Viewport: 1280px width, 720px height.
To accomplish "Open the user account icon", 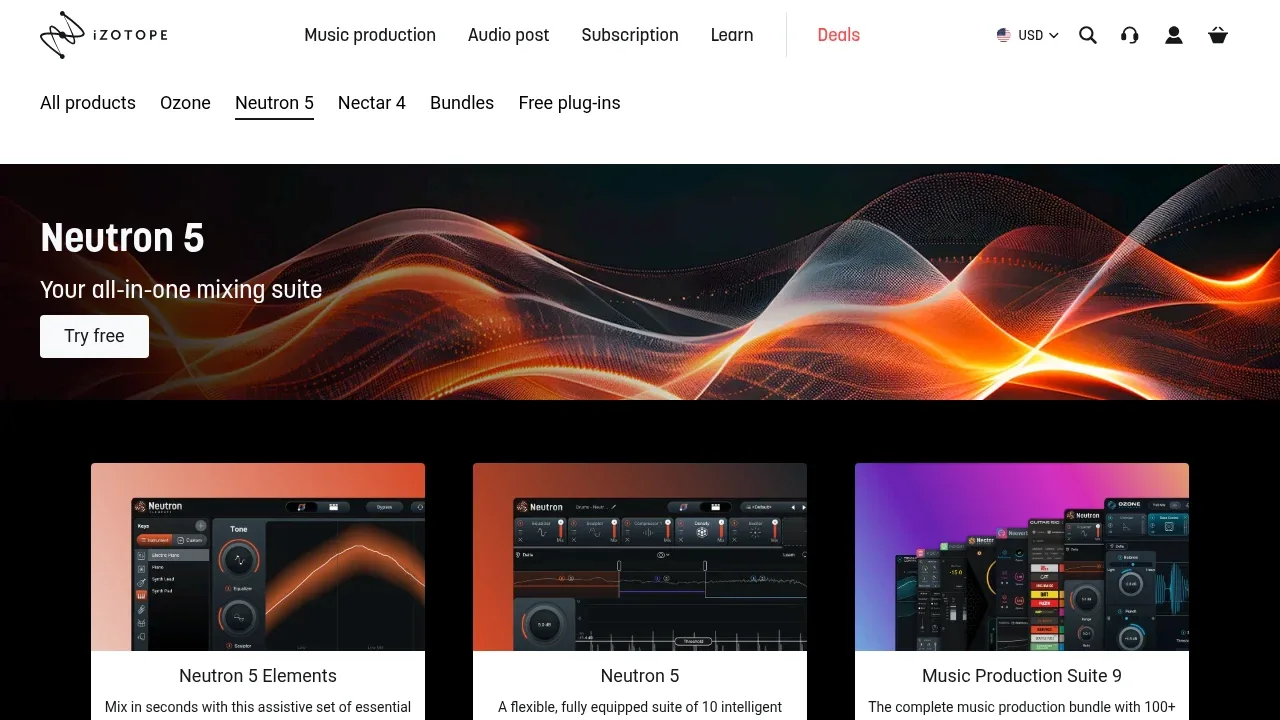I will point(1174,35).
